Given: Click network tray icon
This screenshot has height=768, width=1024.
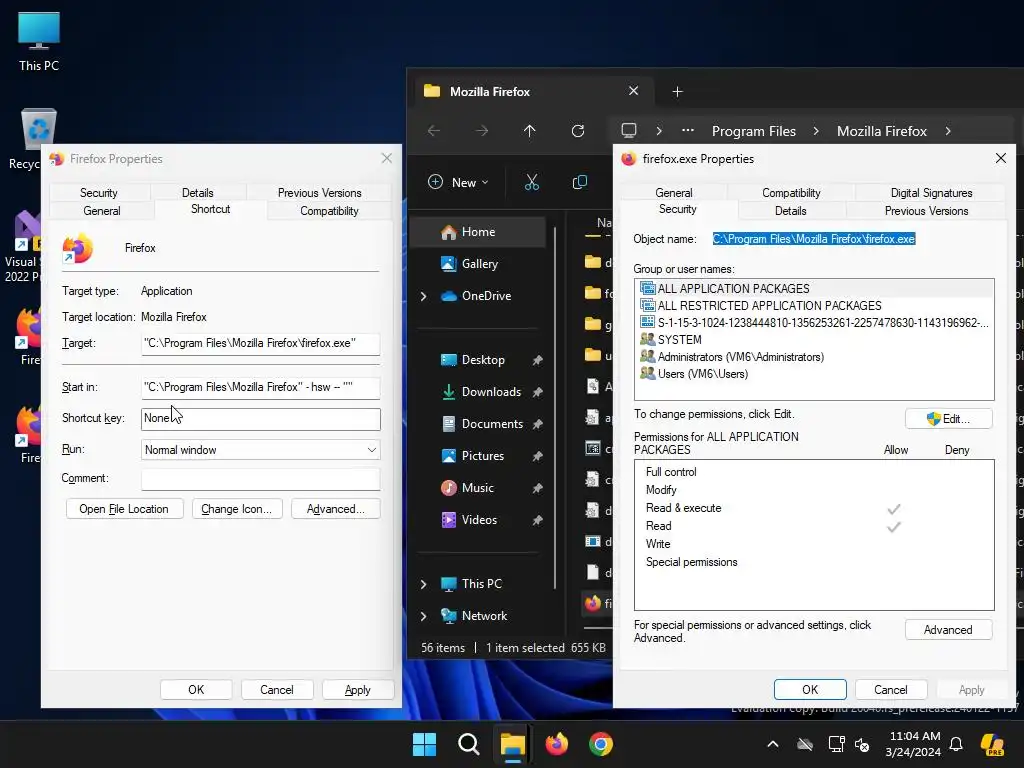Looking at the screenshot, I should [837, 744].
